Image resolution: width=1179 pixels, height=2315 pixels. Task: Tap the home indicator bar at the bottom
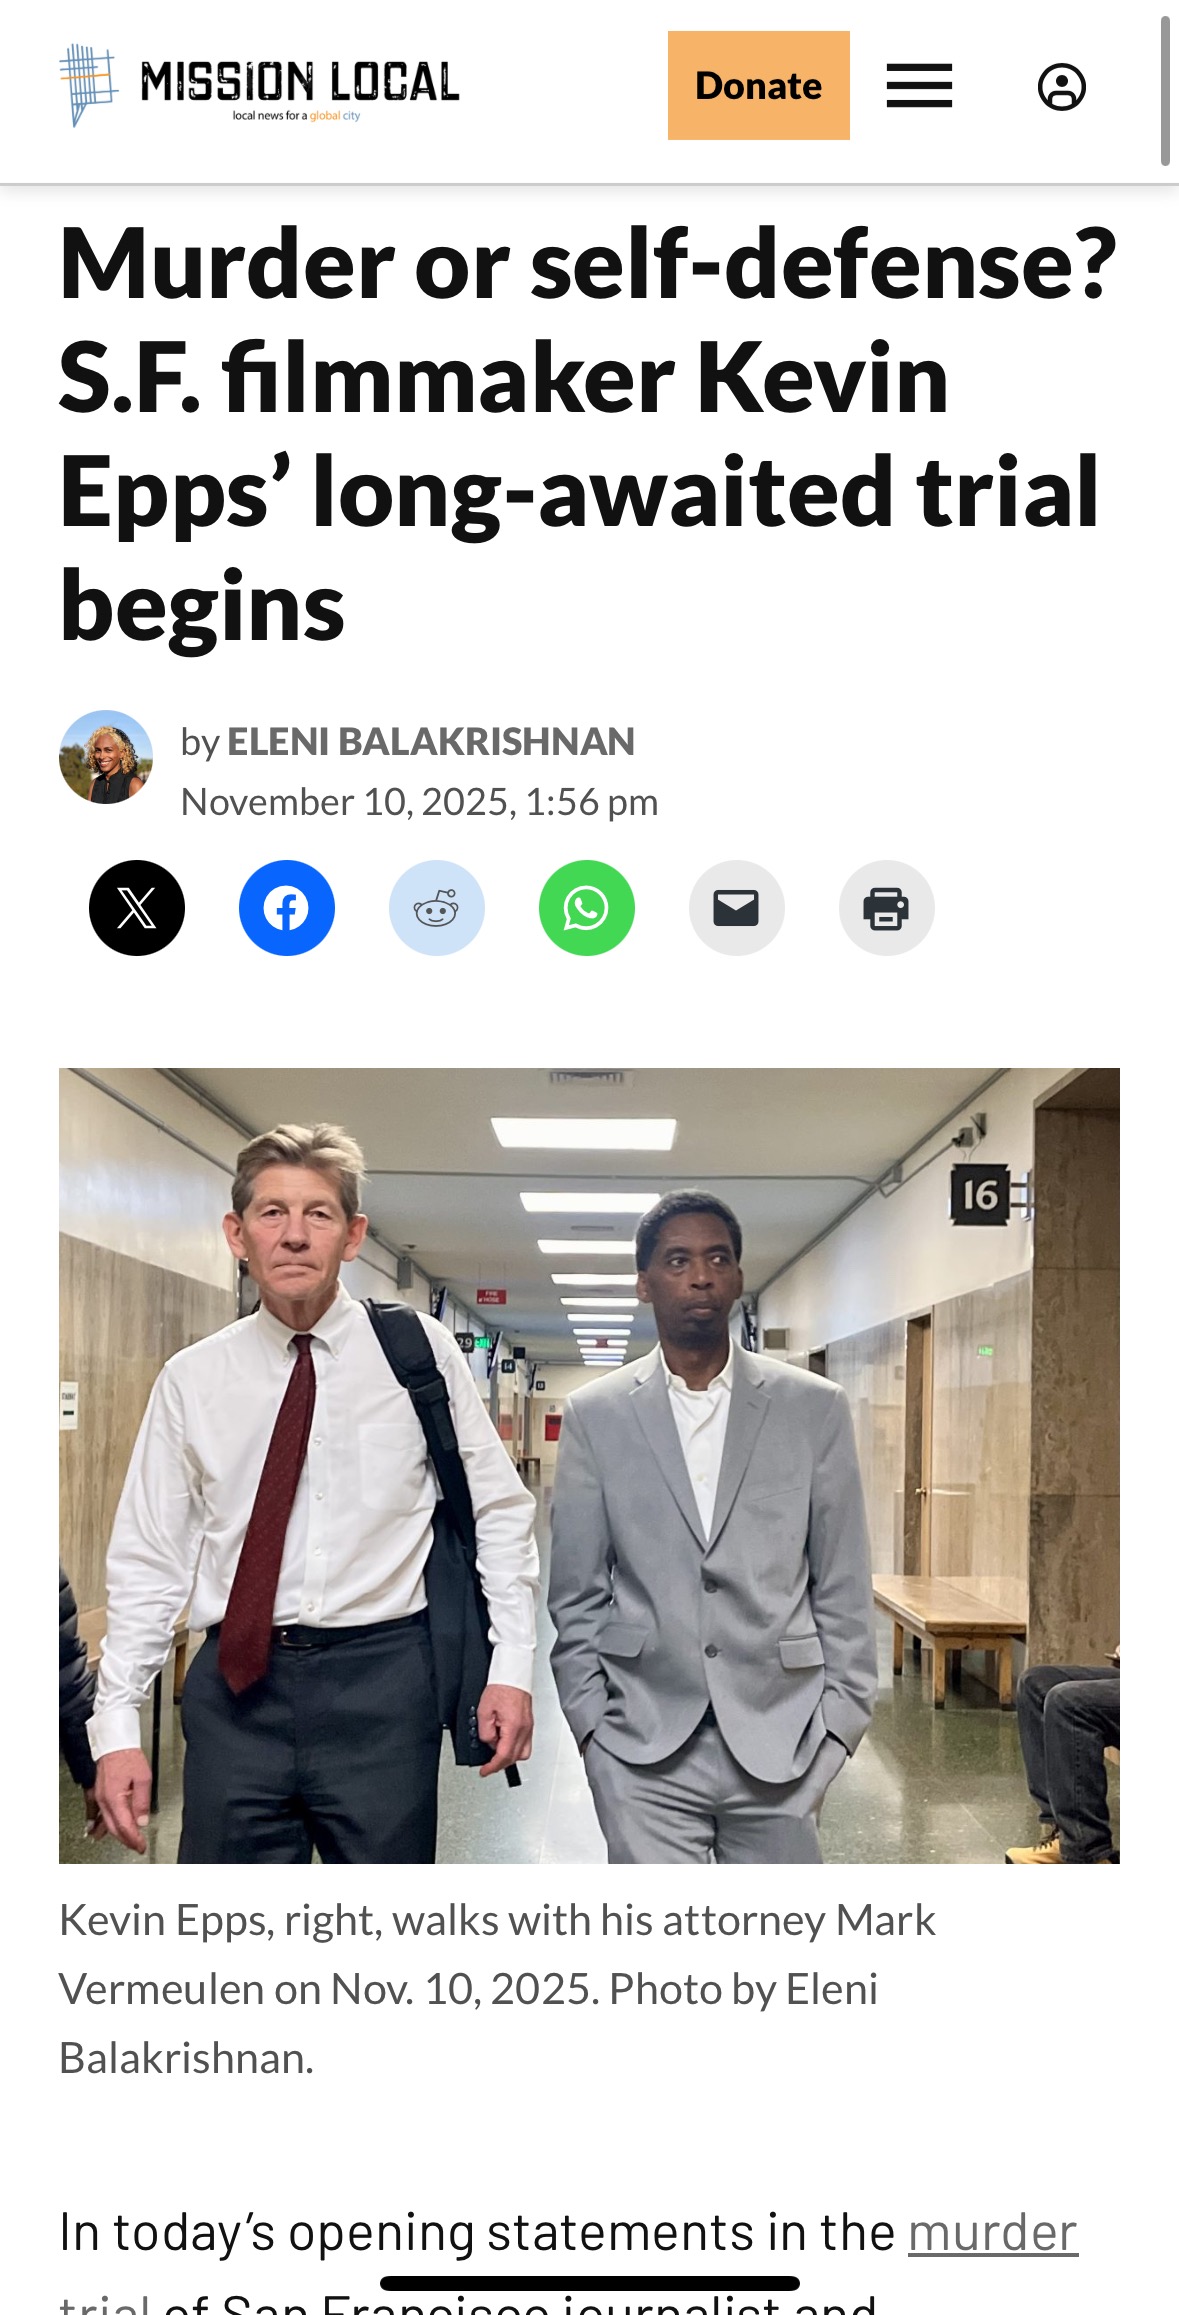coord(590,2283)
